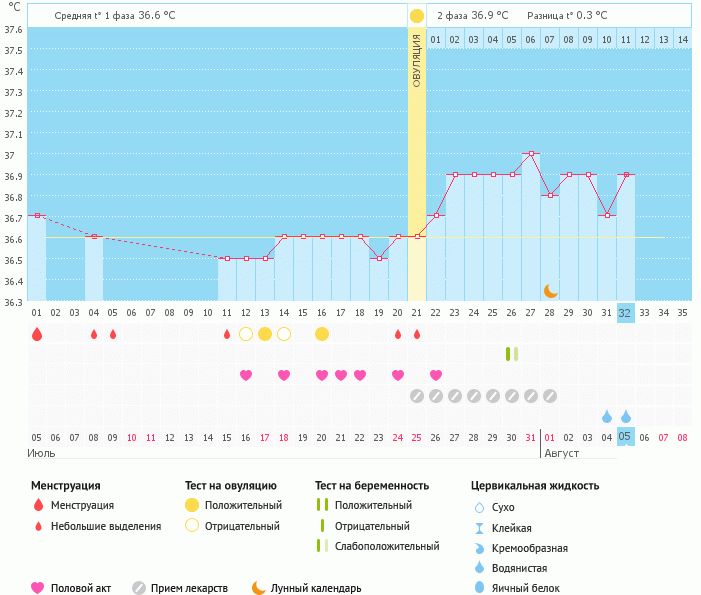Click the vertical ОВУЛЯЦИЯ column label

tap(417, 58)
